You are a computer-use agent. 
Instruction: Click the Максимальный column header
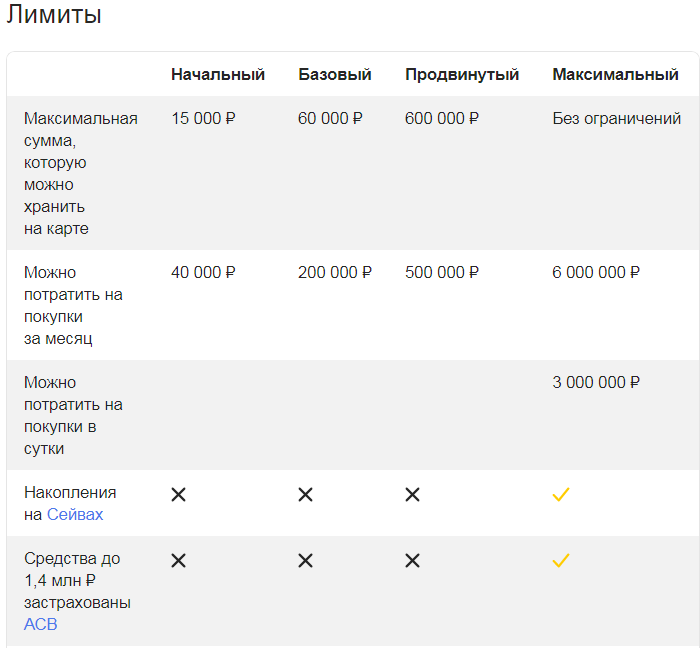[x=615, y=74]
